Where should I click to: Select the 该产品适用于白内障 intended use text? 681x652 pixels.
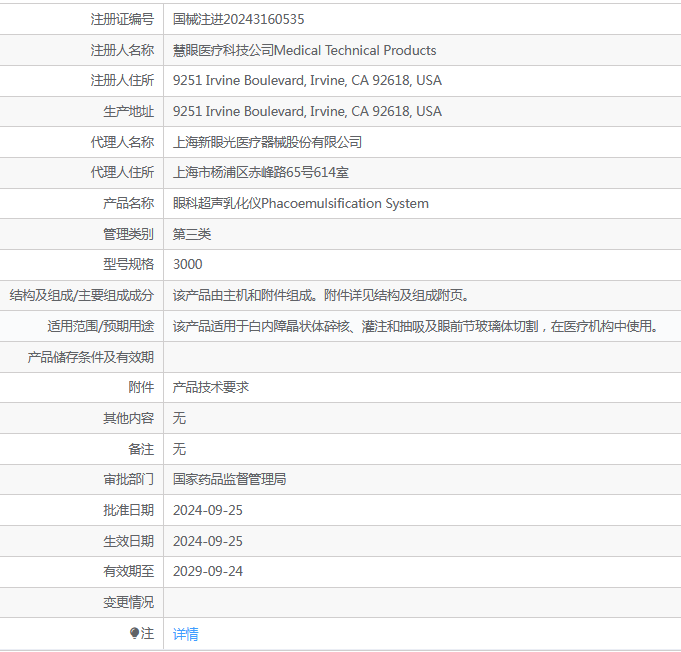point(416,326)
